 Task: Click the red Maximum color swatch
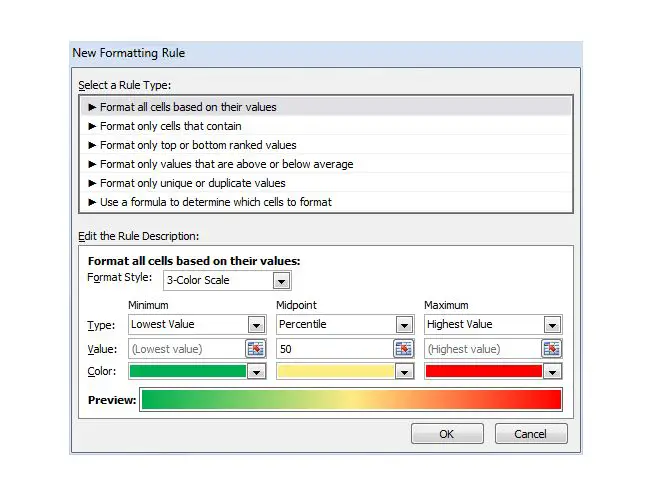[x=484, y=371]
